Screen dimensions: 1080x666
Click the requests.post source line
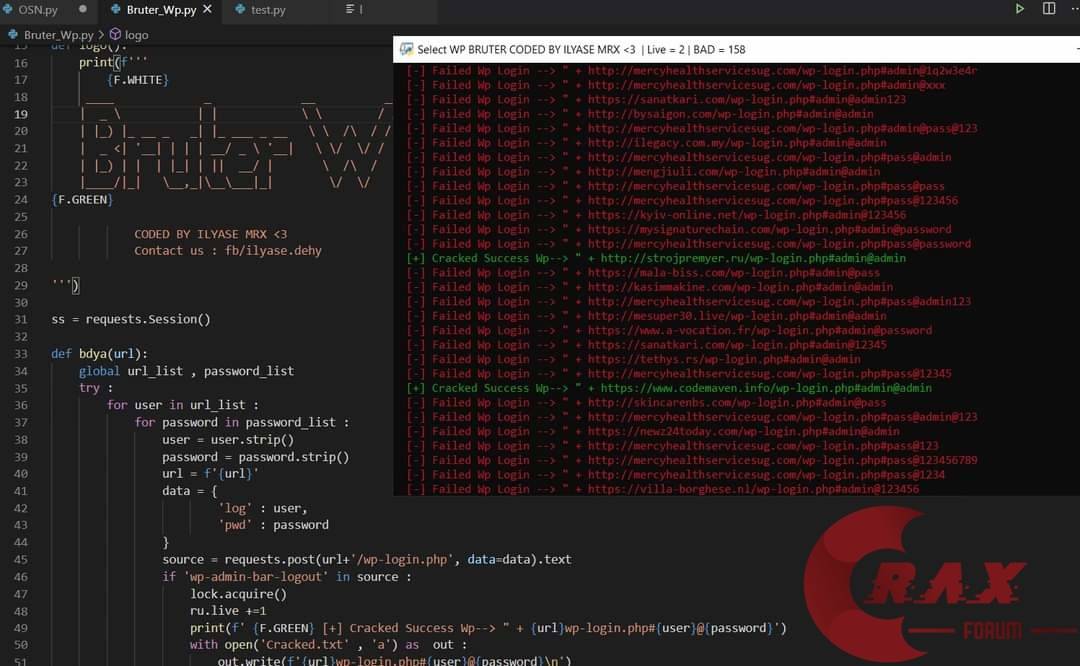click(367, 559)
